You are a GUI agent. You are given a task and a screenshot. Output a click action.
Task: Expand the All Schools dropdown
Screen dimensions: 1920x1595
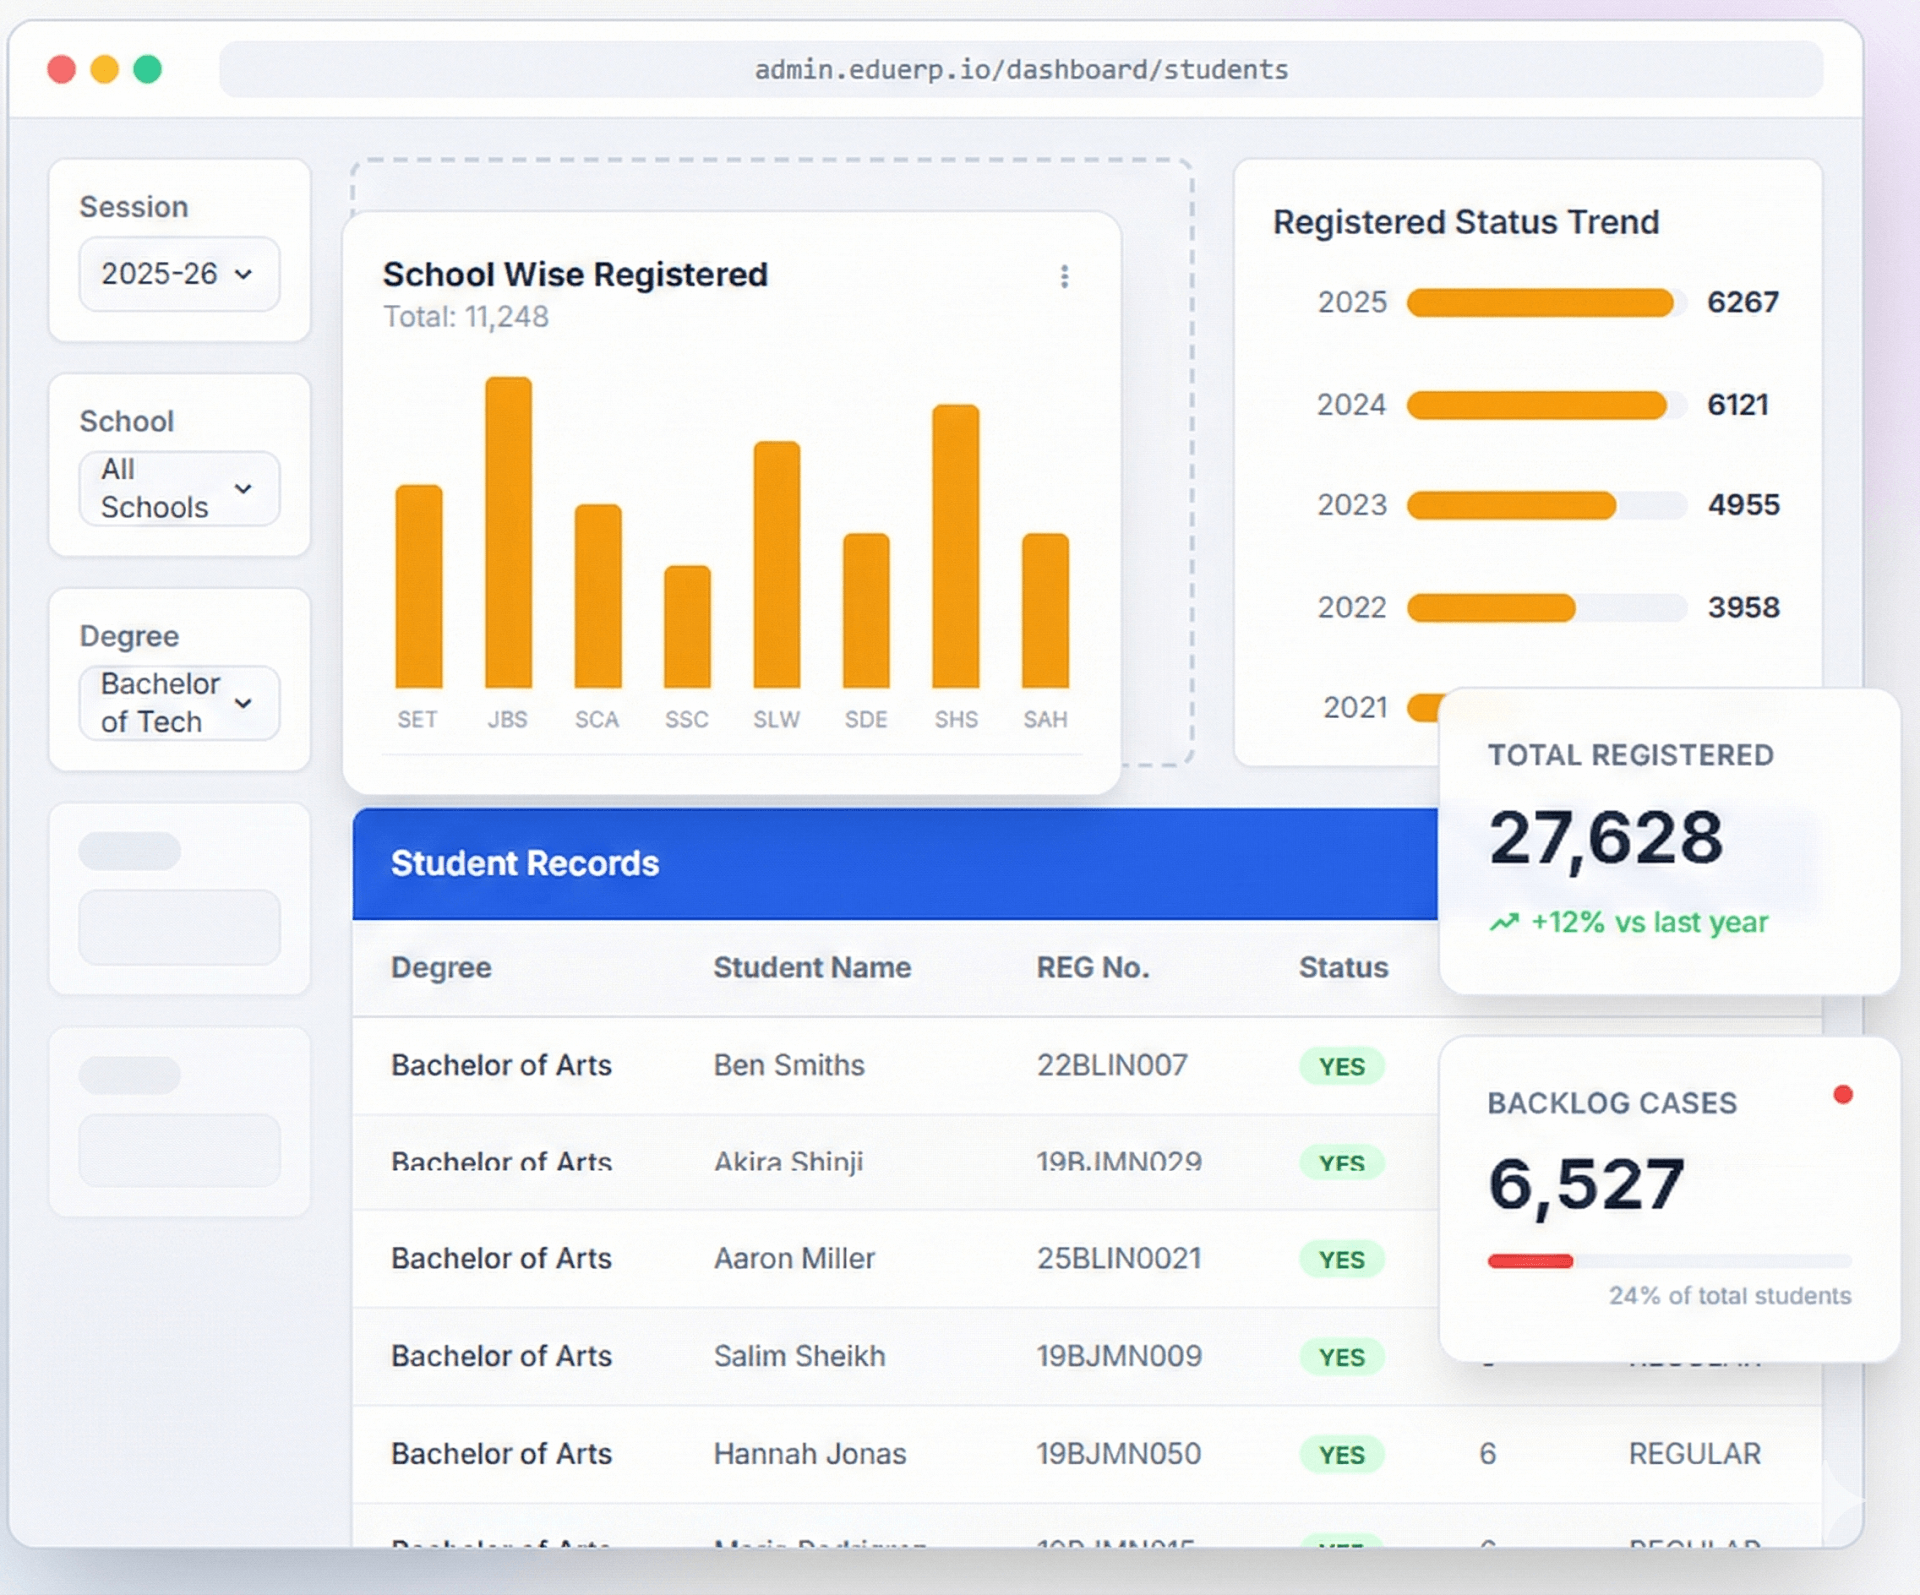179,488
